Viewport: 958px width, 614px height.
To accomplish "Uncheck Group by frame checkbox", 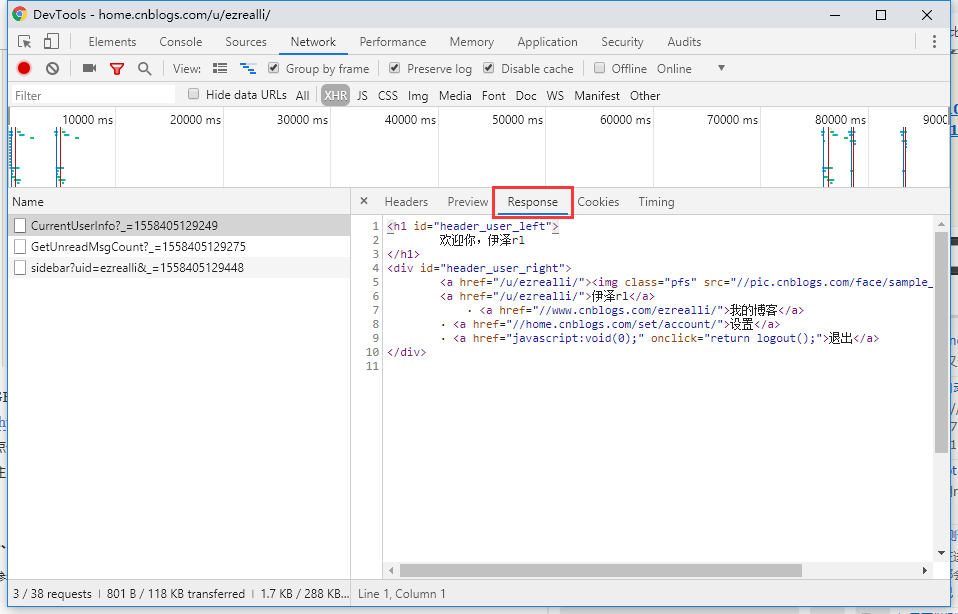I will pyautogui.click(x=274, y=69).
